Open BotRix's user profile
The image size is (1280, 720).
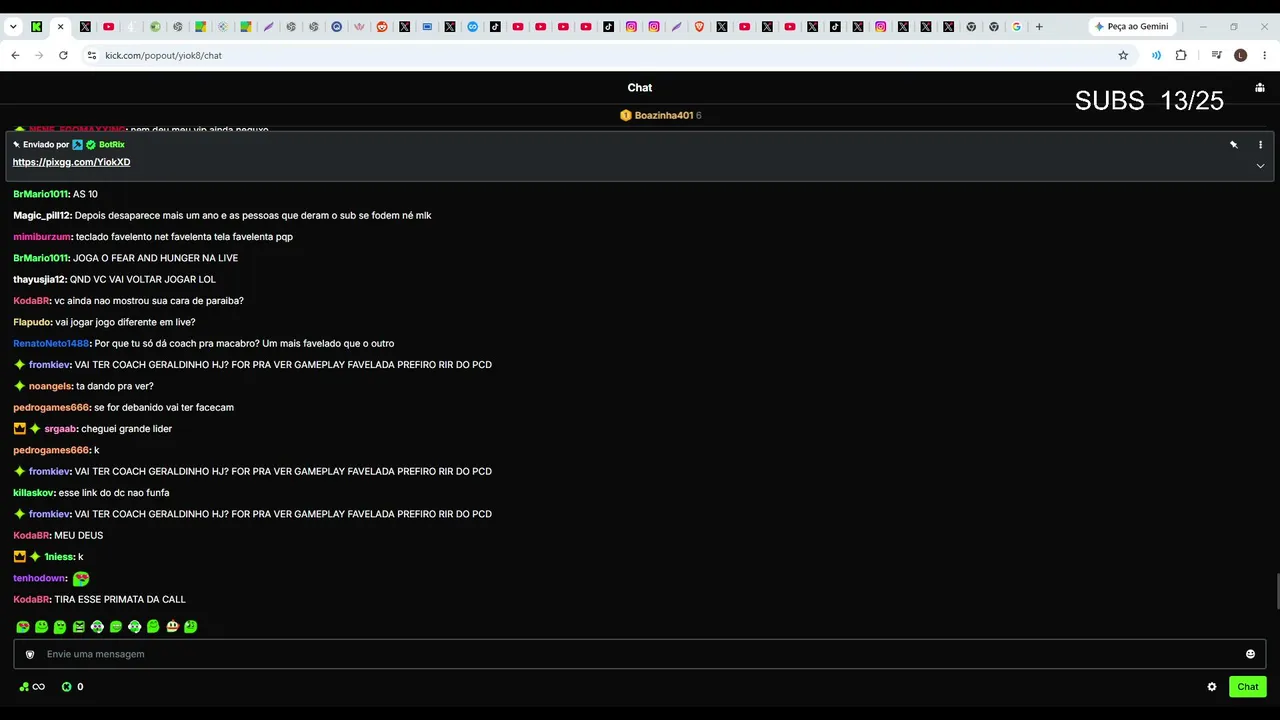coord(112,145)
